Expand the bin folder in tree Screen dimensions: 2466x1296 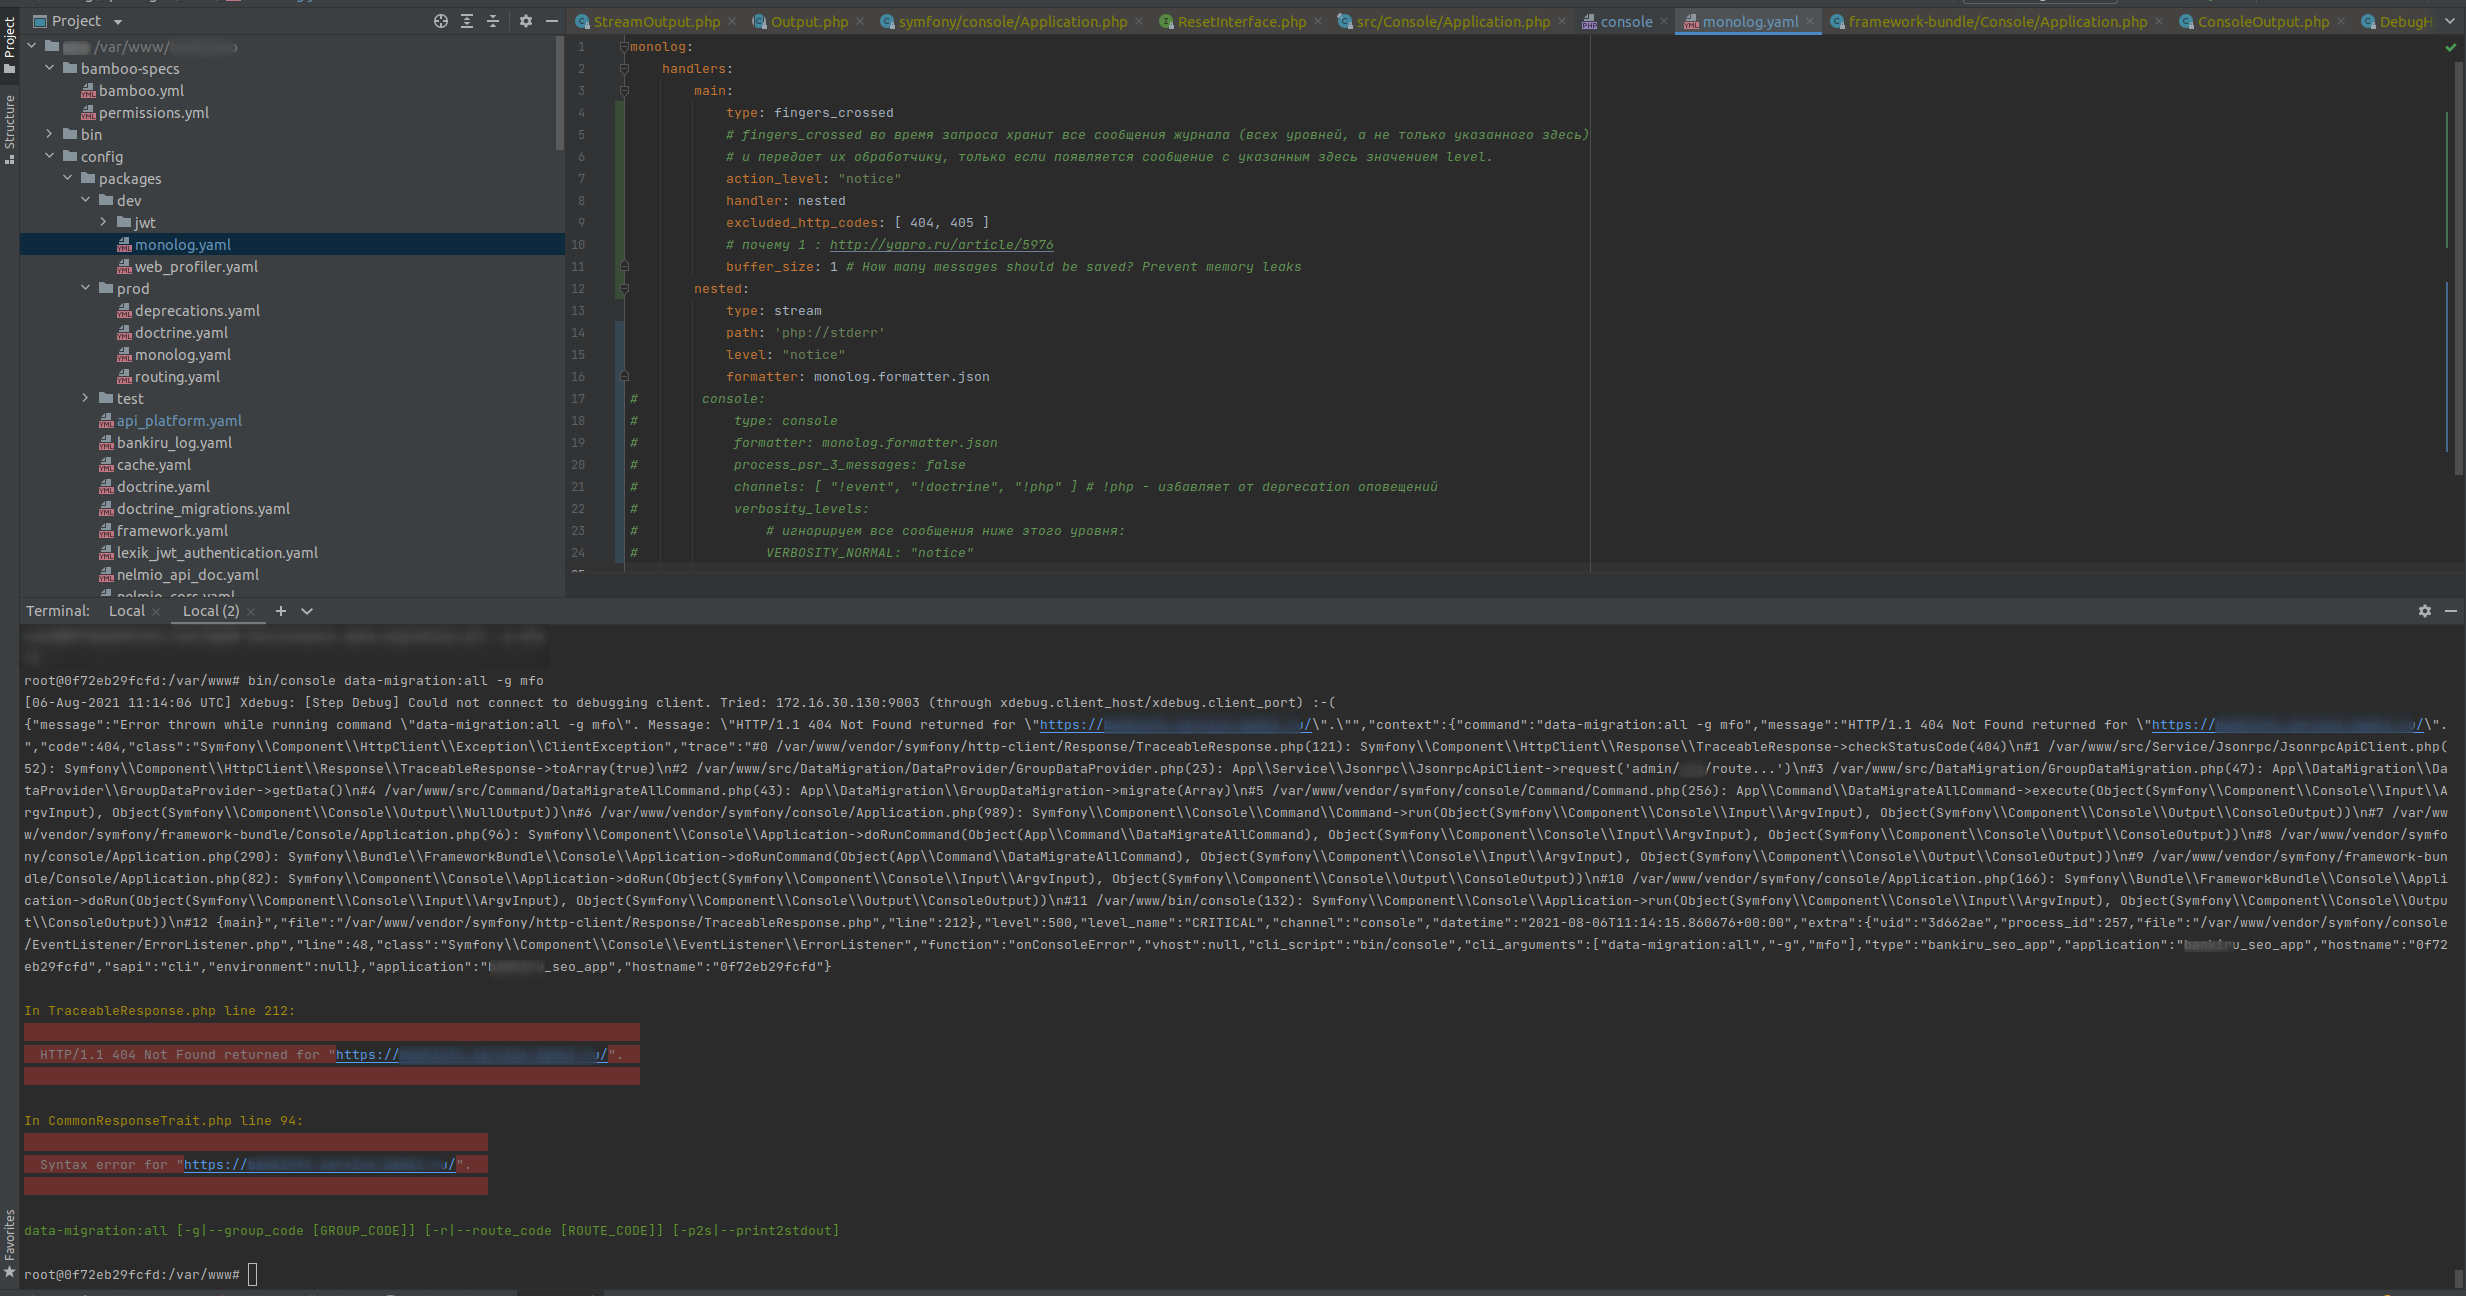(x=50, y=134)
